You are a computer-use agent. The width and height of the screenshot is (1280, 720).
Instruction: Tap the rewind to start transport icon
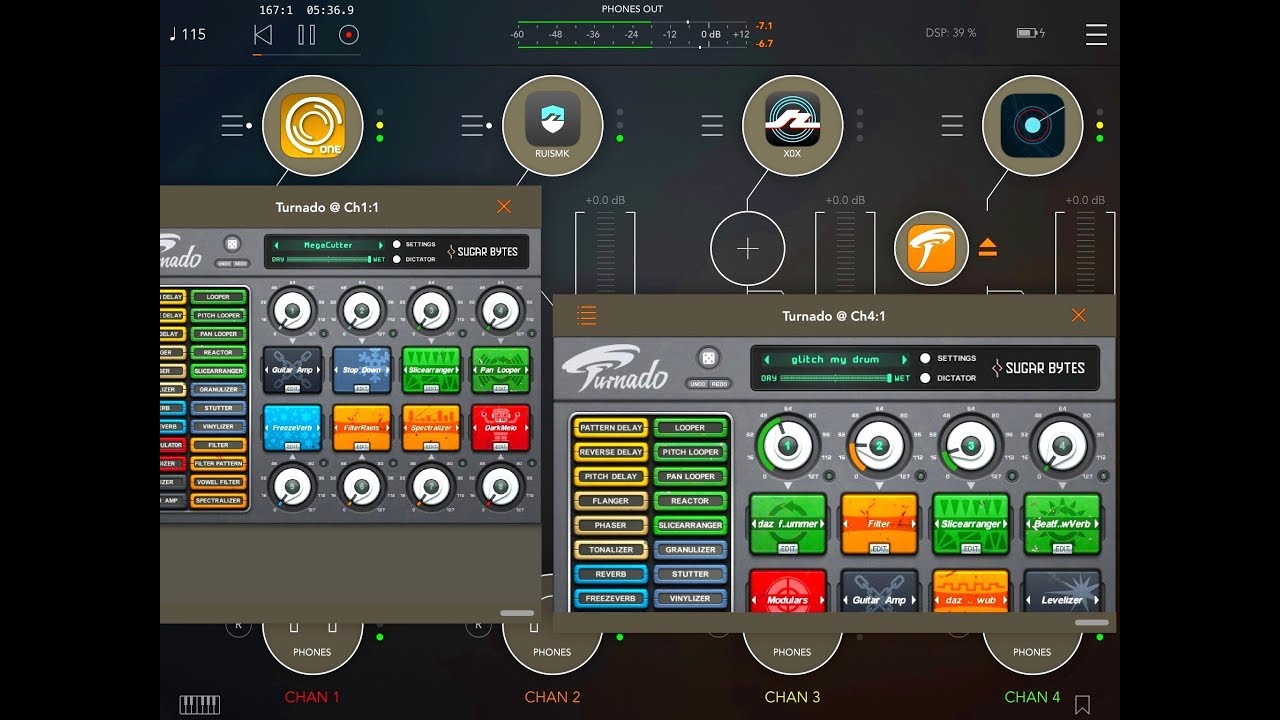click(262, 35)
